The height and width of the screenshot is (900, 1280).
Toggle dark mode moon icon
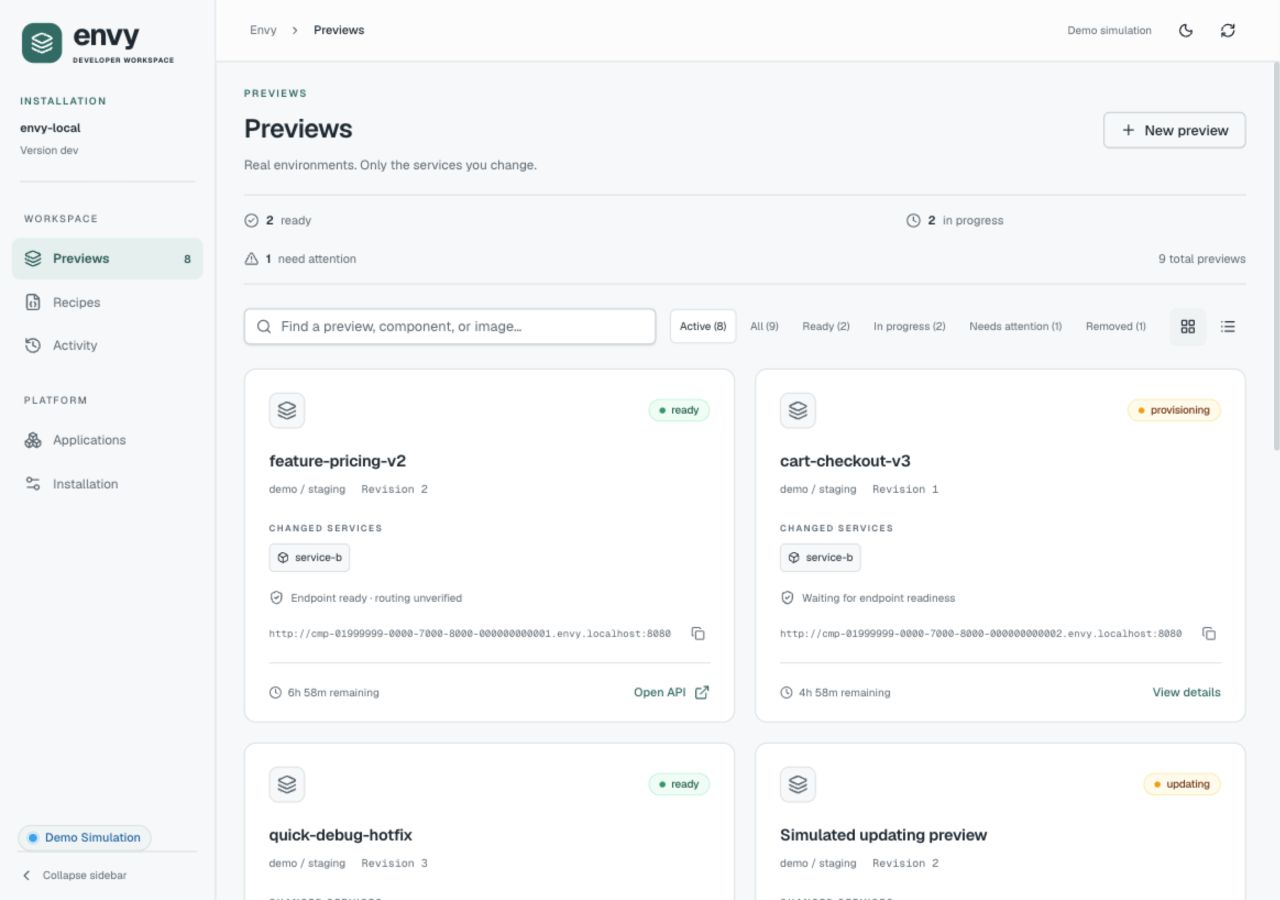[x=1186, y=30]
